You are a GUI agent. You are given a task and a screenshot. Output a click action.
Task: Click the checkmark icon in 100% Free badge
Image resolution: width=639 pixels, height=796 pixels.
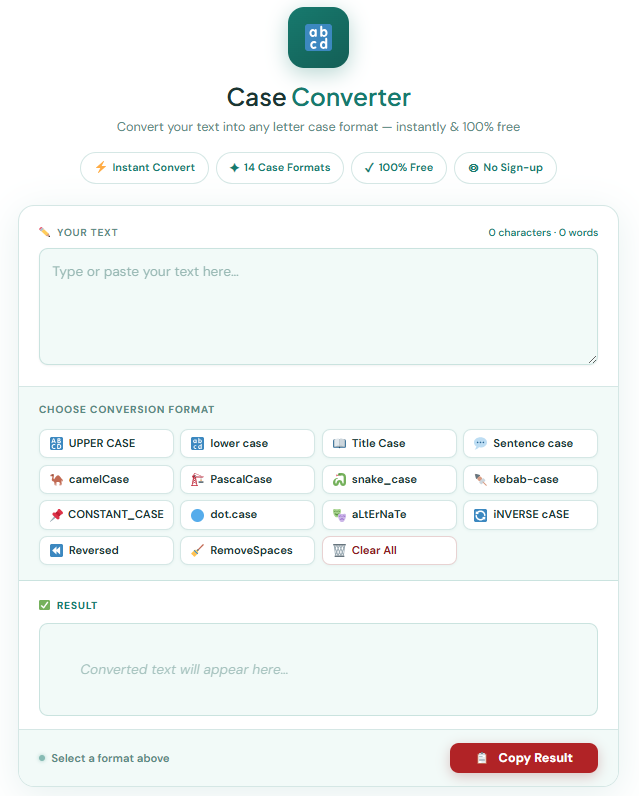click(369, 168)
